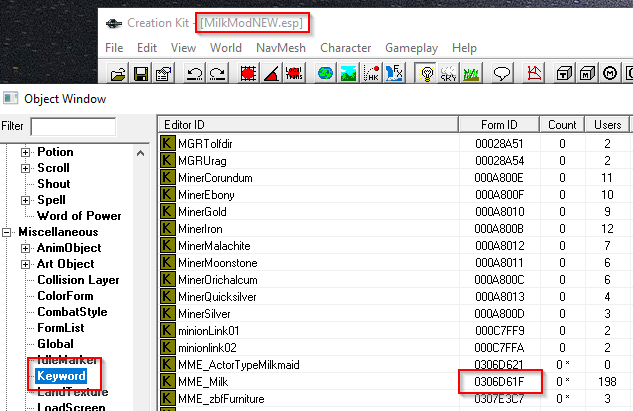
Task: Select the MME_ActorTypeMilkmaid keyword row
Action: coord(394,365)
